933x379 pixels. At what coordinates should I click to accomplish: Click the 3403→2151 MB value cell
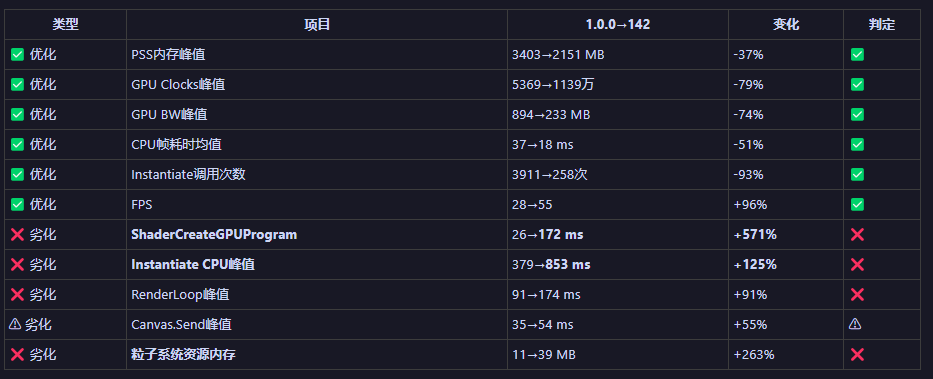coord(618,55)
